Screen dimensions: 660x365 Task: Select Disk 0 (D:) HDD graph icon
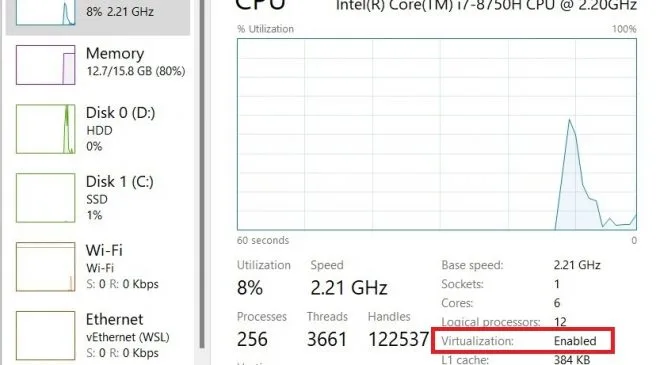(x=45, y=129)
